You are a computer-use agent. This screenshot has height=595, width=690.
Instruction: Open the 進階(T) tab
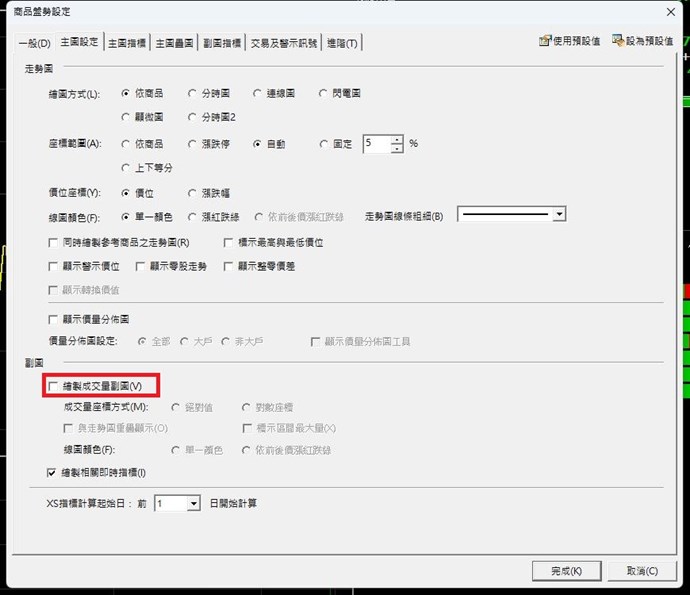pyautogui.click(x=342, y=43)
